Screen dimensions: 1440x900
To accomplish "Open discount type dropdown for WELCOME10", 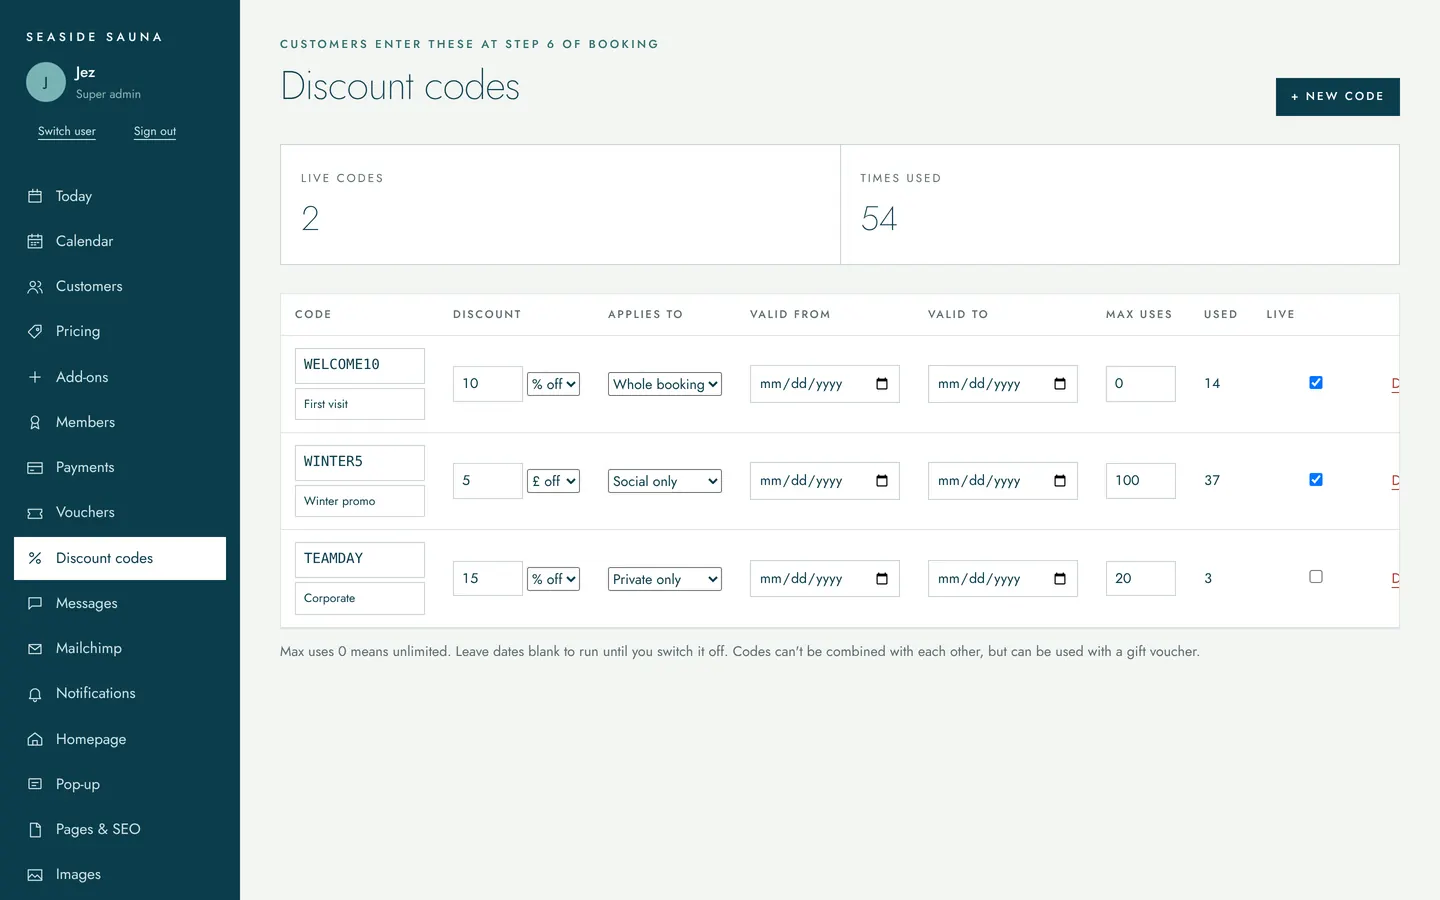I will (x=554, y=384).
